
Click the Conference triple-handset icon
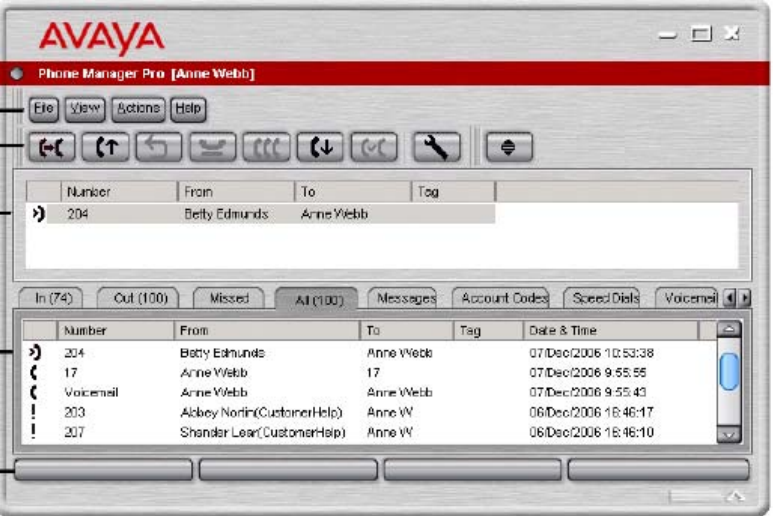pyautogui.click(x=266, y=147)
